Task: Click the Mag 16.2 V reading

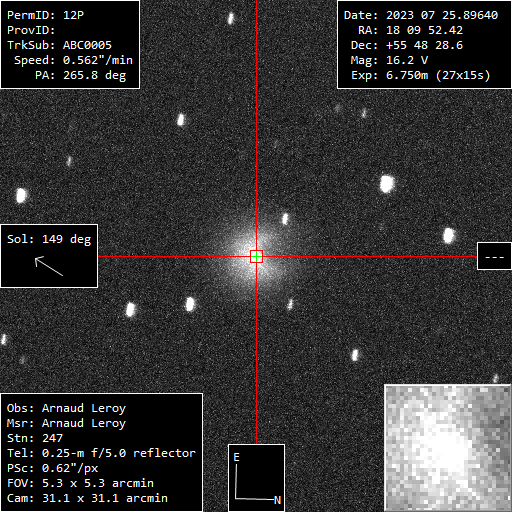Action: (x=389, y=60)
